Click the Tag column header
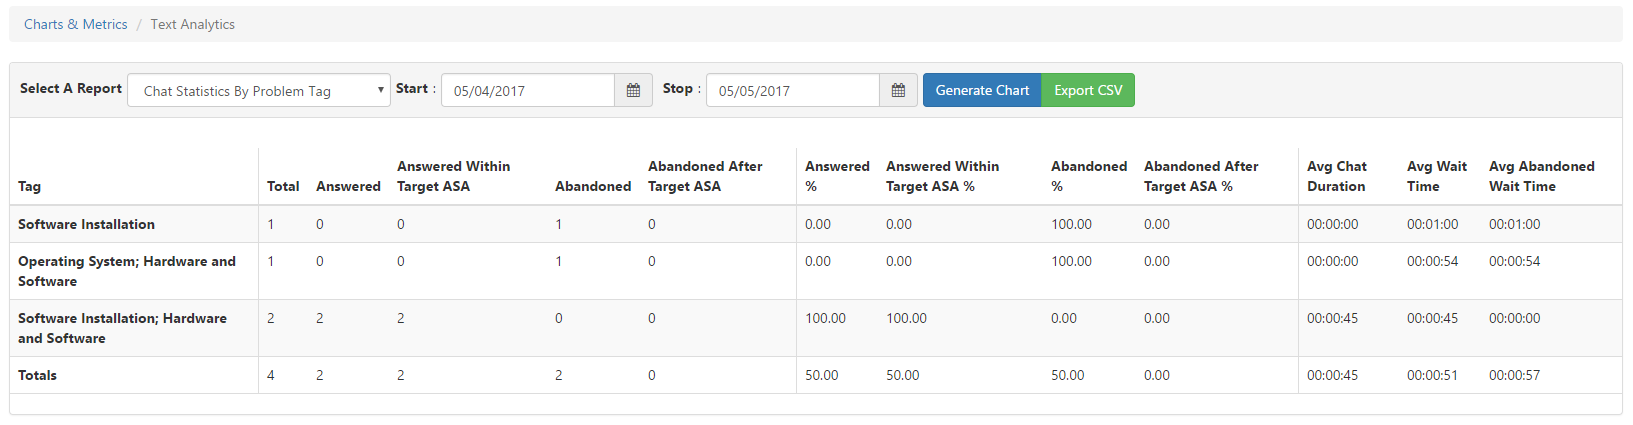The height and width of the screenshot is (425, 1633). point(30,186)
